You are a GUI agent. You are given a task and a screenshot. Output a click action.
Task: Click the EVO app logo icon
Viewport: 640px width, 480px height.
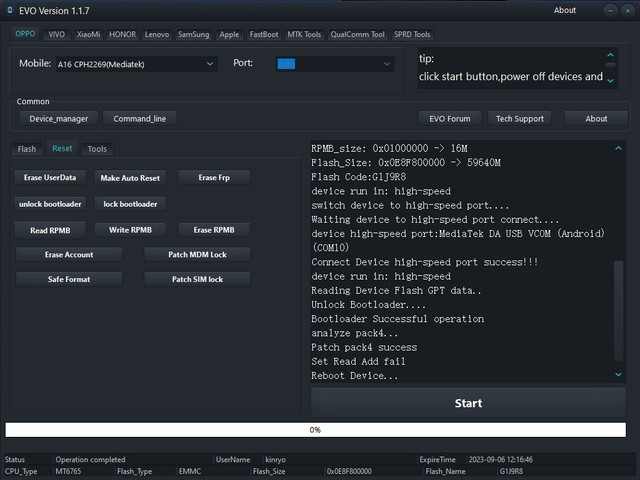click(x=9, y=10)
